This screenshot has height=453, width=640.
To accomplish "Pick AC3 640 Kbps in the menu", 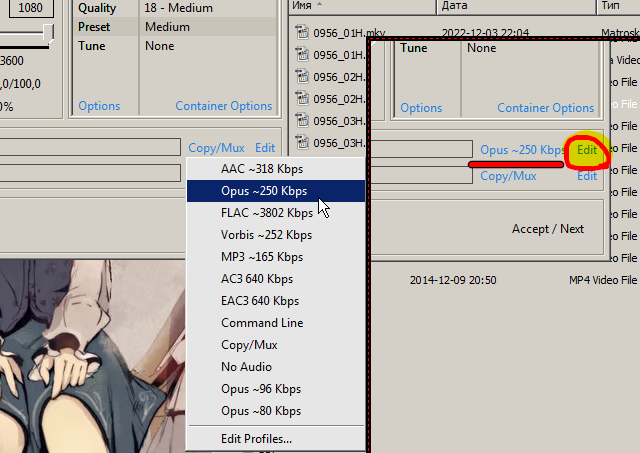I will [x=276, y=279].
